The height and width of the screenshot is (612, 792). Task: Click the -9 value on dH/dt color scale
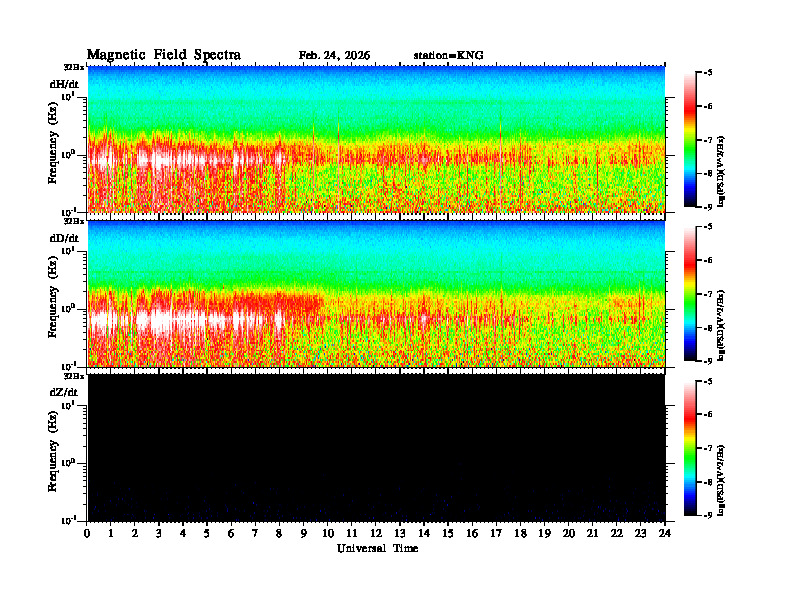click(x=708, y=207)
